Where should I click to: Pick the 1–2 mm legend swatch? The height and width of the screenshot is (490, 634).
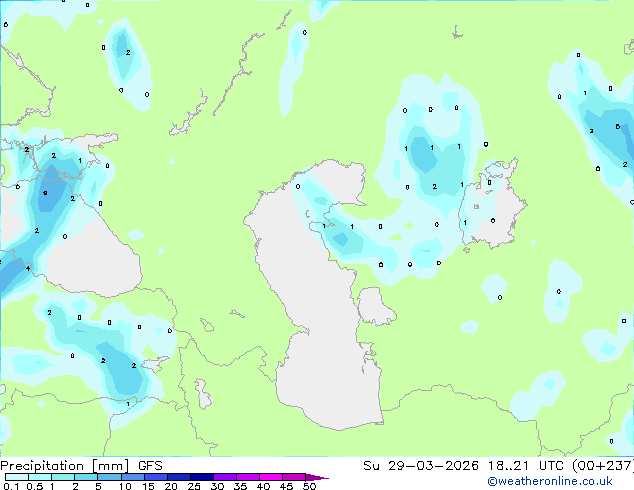pos(63,477)
